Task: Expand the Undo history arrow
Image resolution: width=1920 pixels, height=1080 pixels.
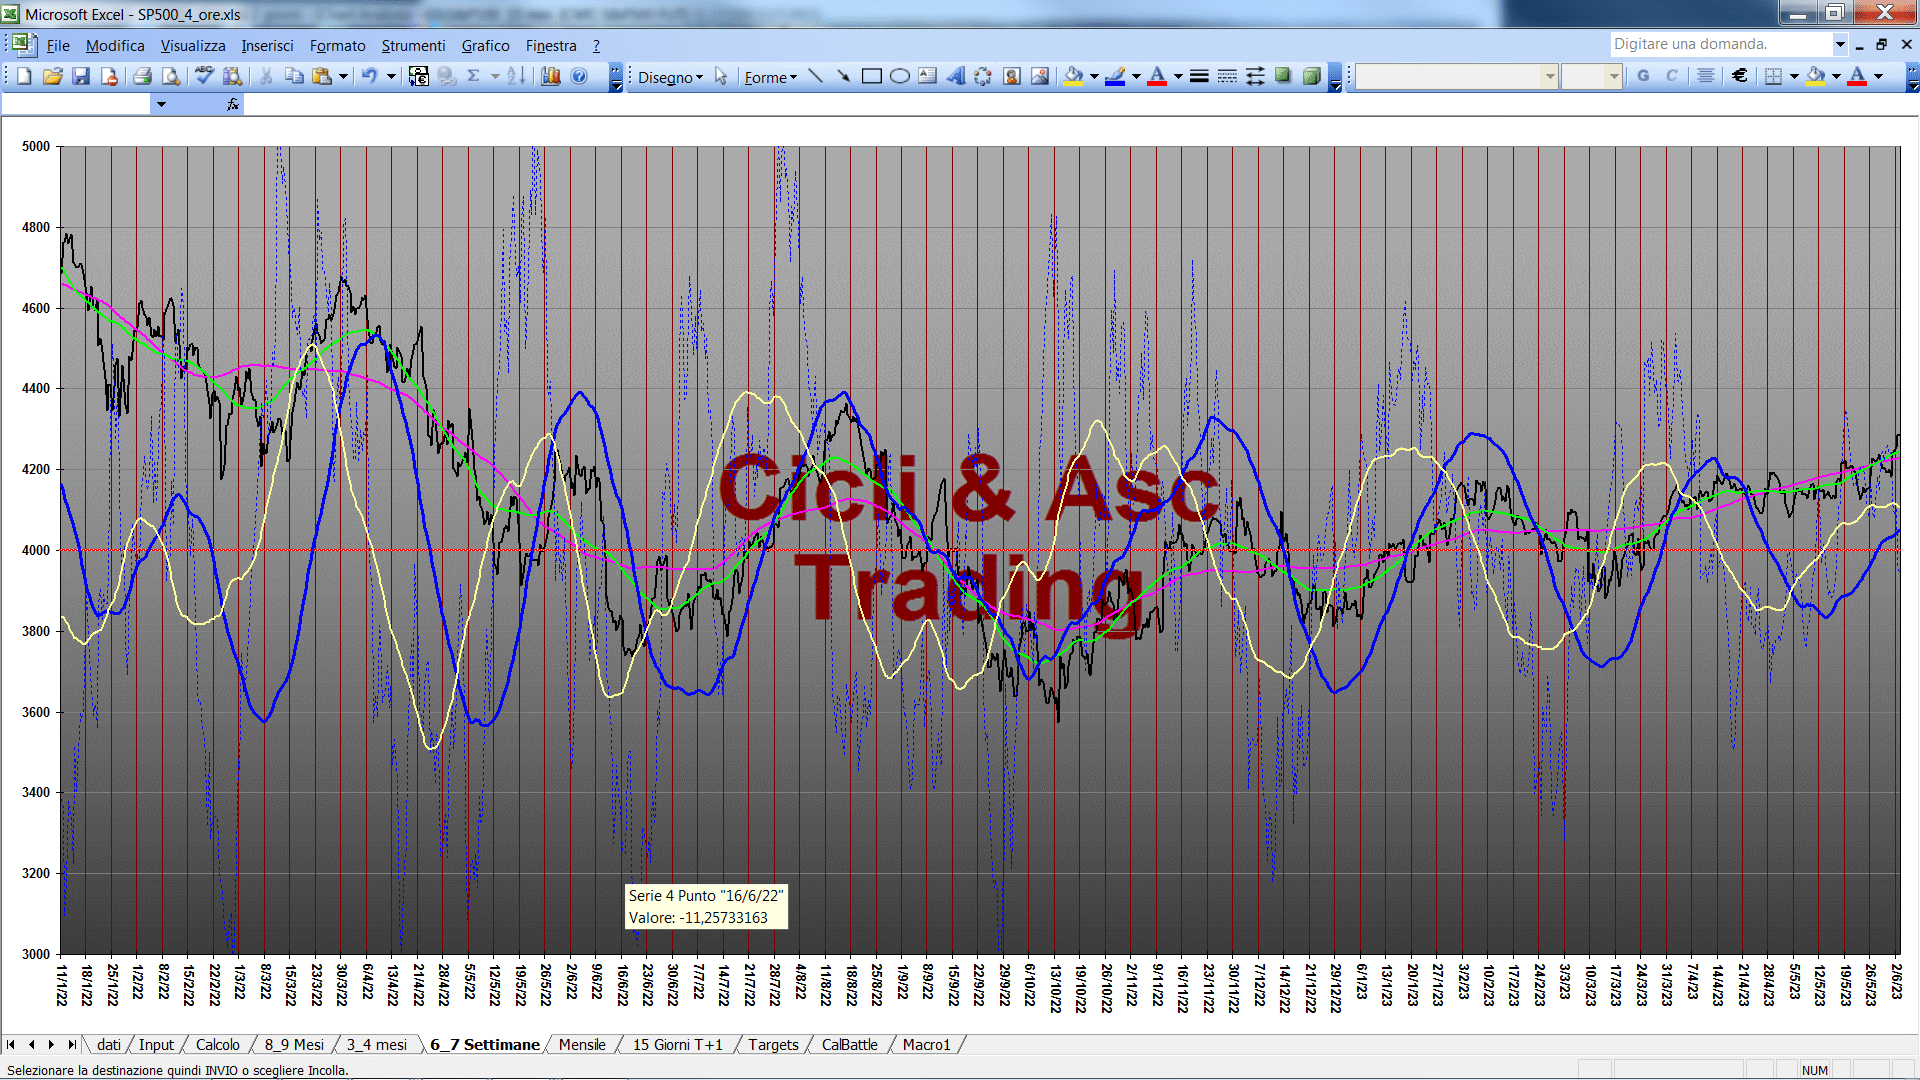Action: point(391,76)
